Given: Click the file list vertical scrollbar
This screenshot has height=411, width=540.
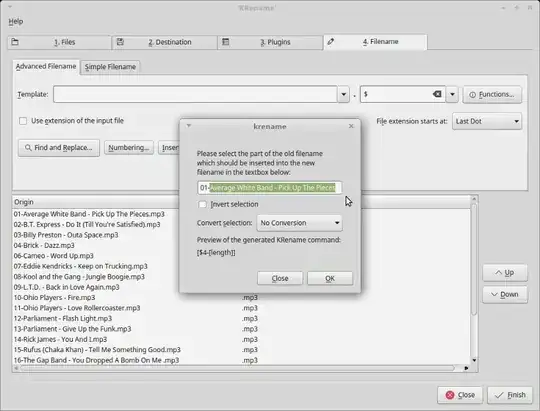Looking at the screenshot, I should point(474,258).
